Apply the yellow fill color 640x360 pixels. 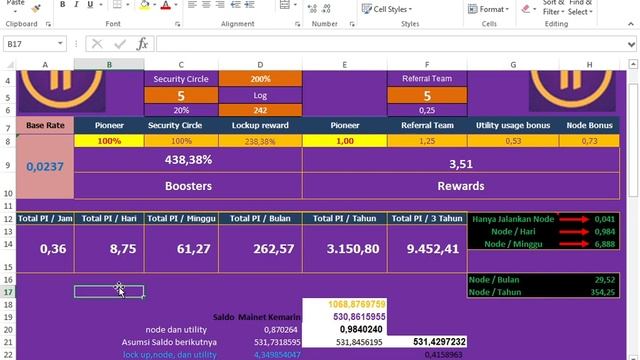(x=144, y=4)
